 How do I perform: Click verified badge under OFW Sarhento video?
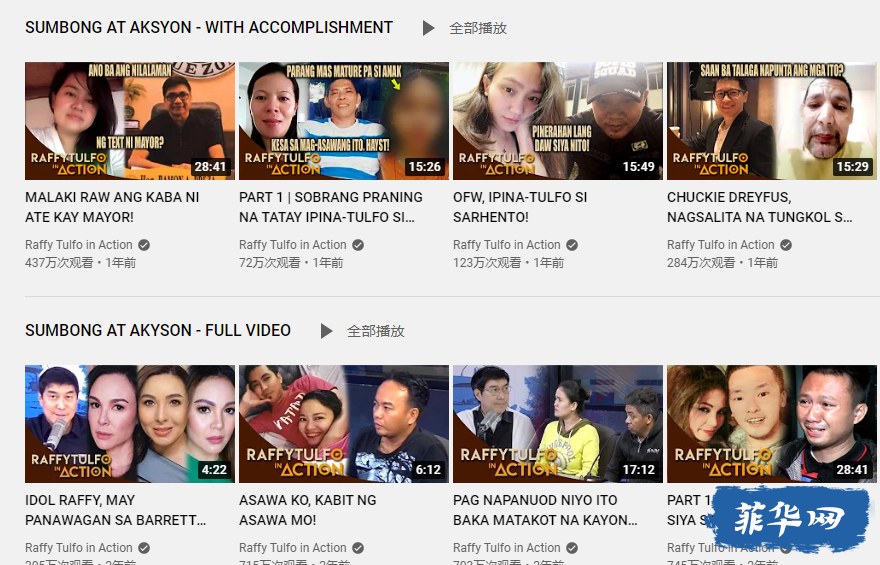(572, 245)
